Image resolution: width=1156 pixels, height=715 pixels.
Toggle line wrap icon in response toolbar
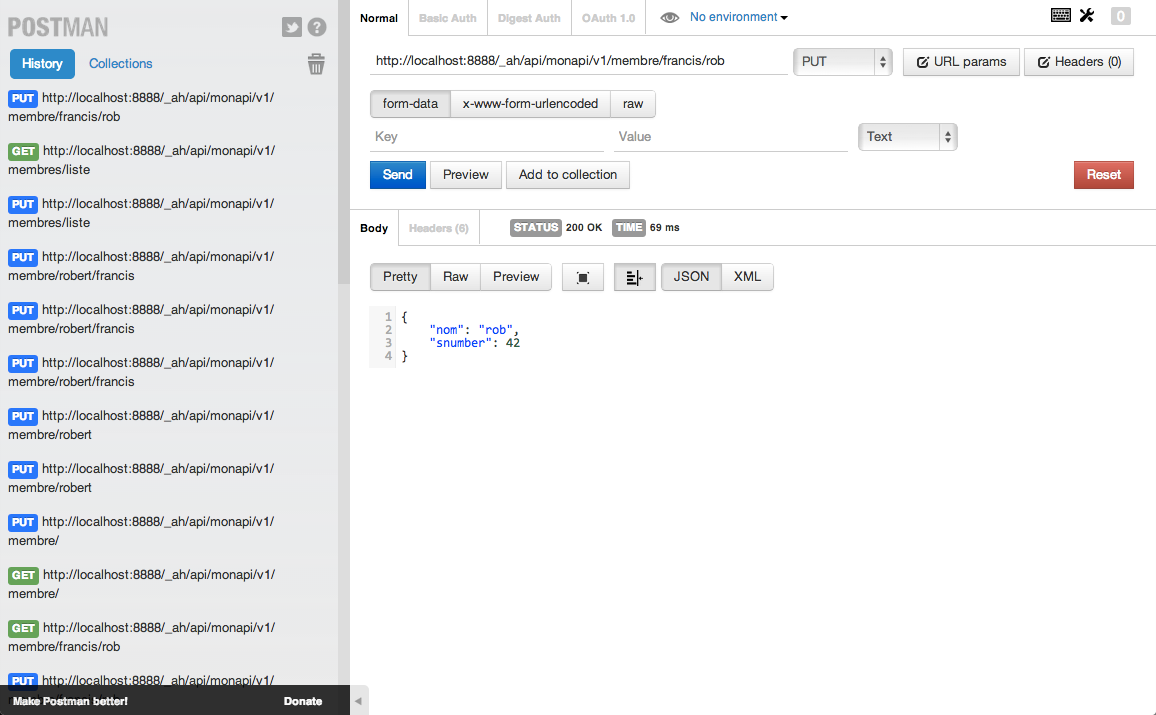[x=634, y=277]
